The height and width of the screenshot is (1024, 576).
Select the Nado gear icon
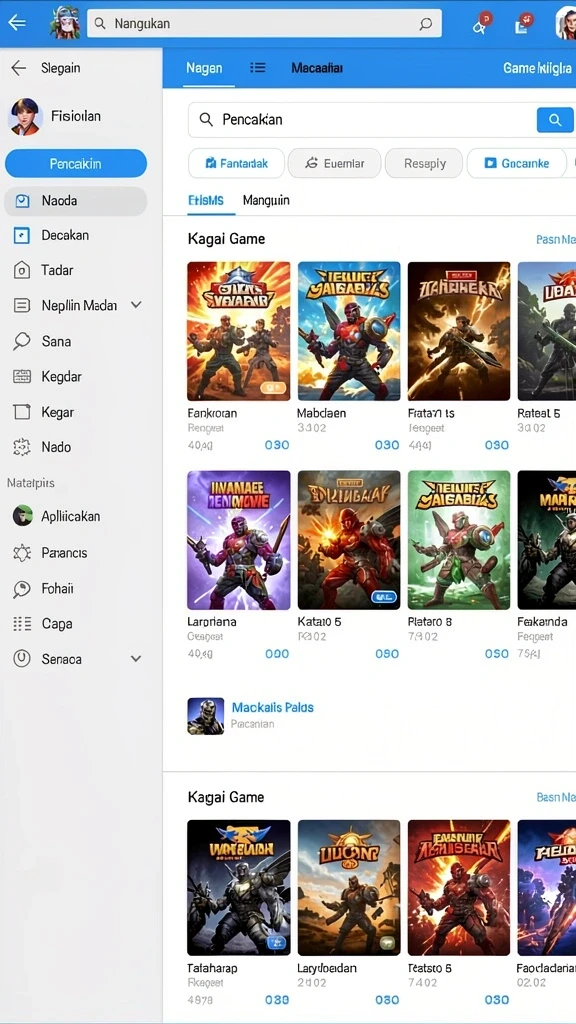(x=22, y=447)
